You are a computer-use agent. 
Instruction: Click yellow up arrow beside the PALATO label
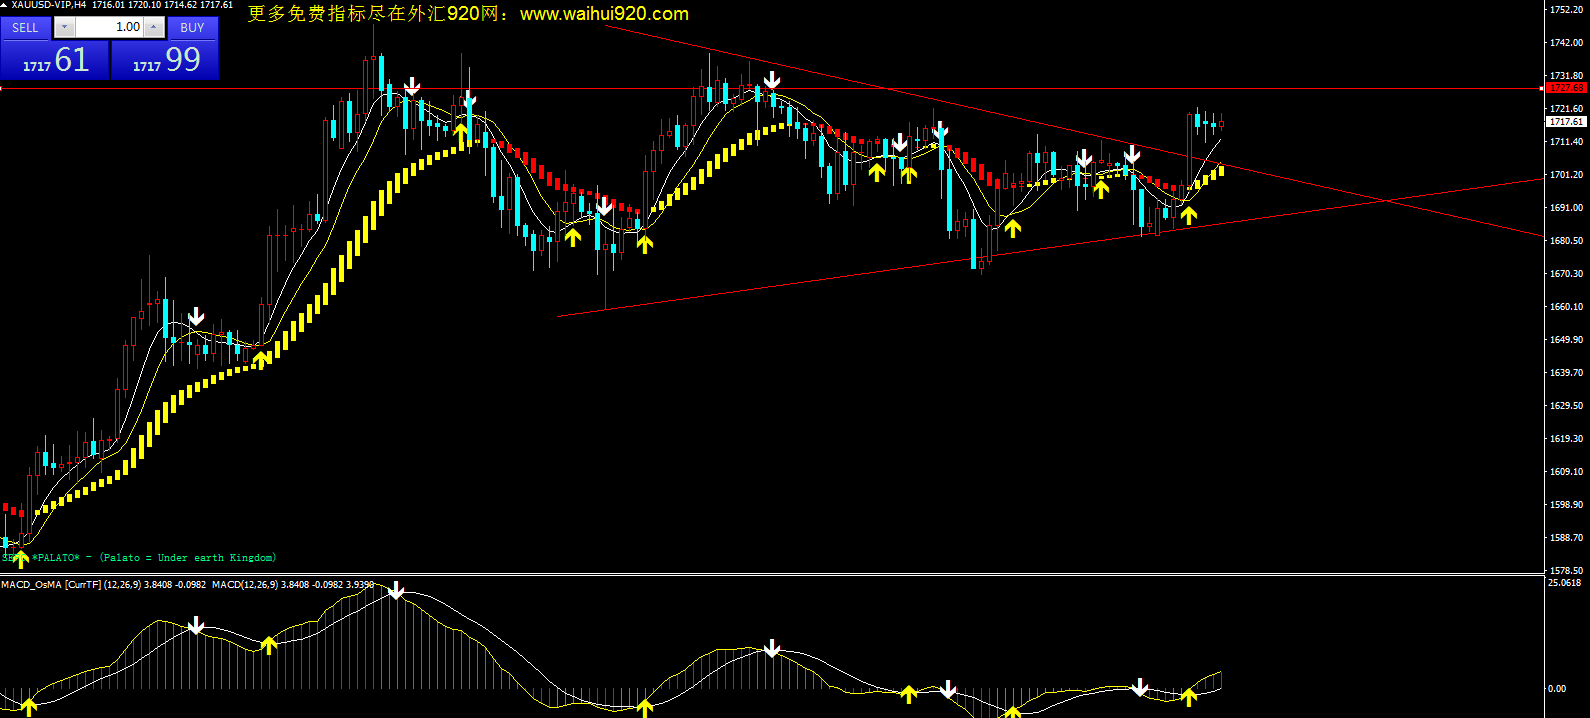(x=21, y=558)
